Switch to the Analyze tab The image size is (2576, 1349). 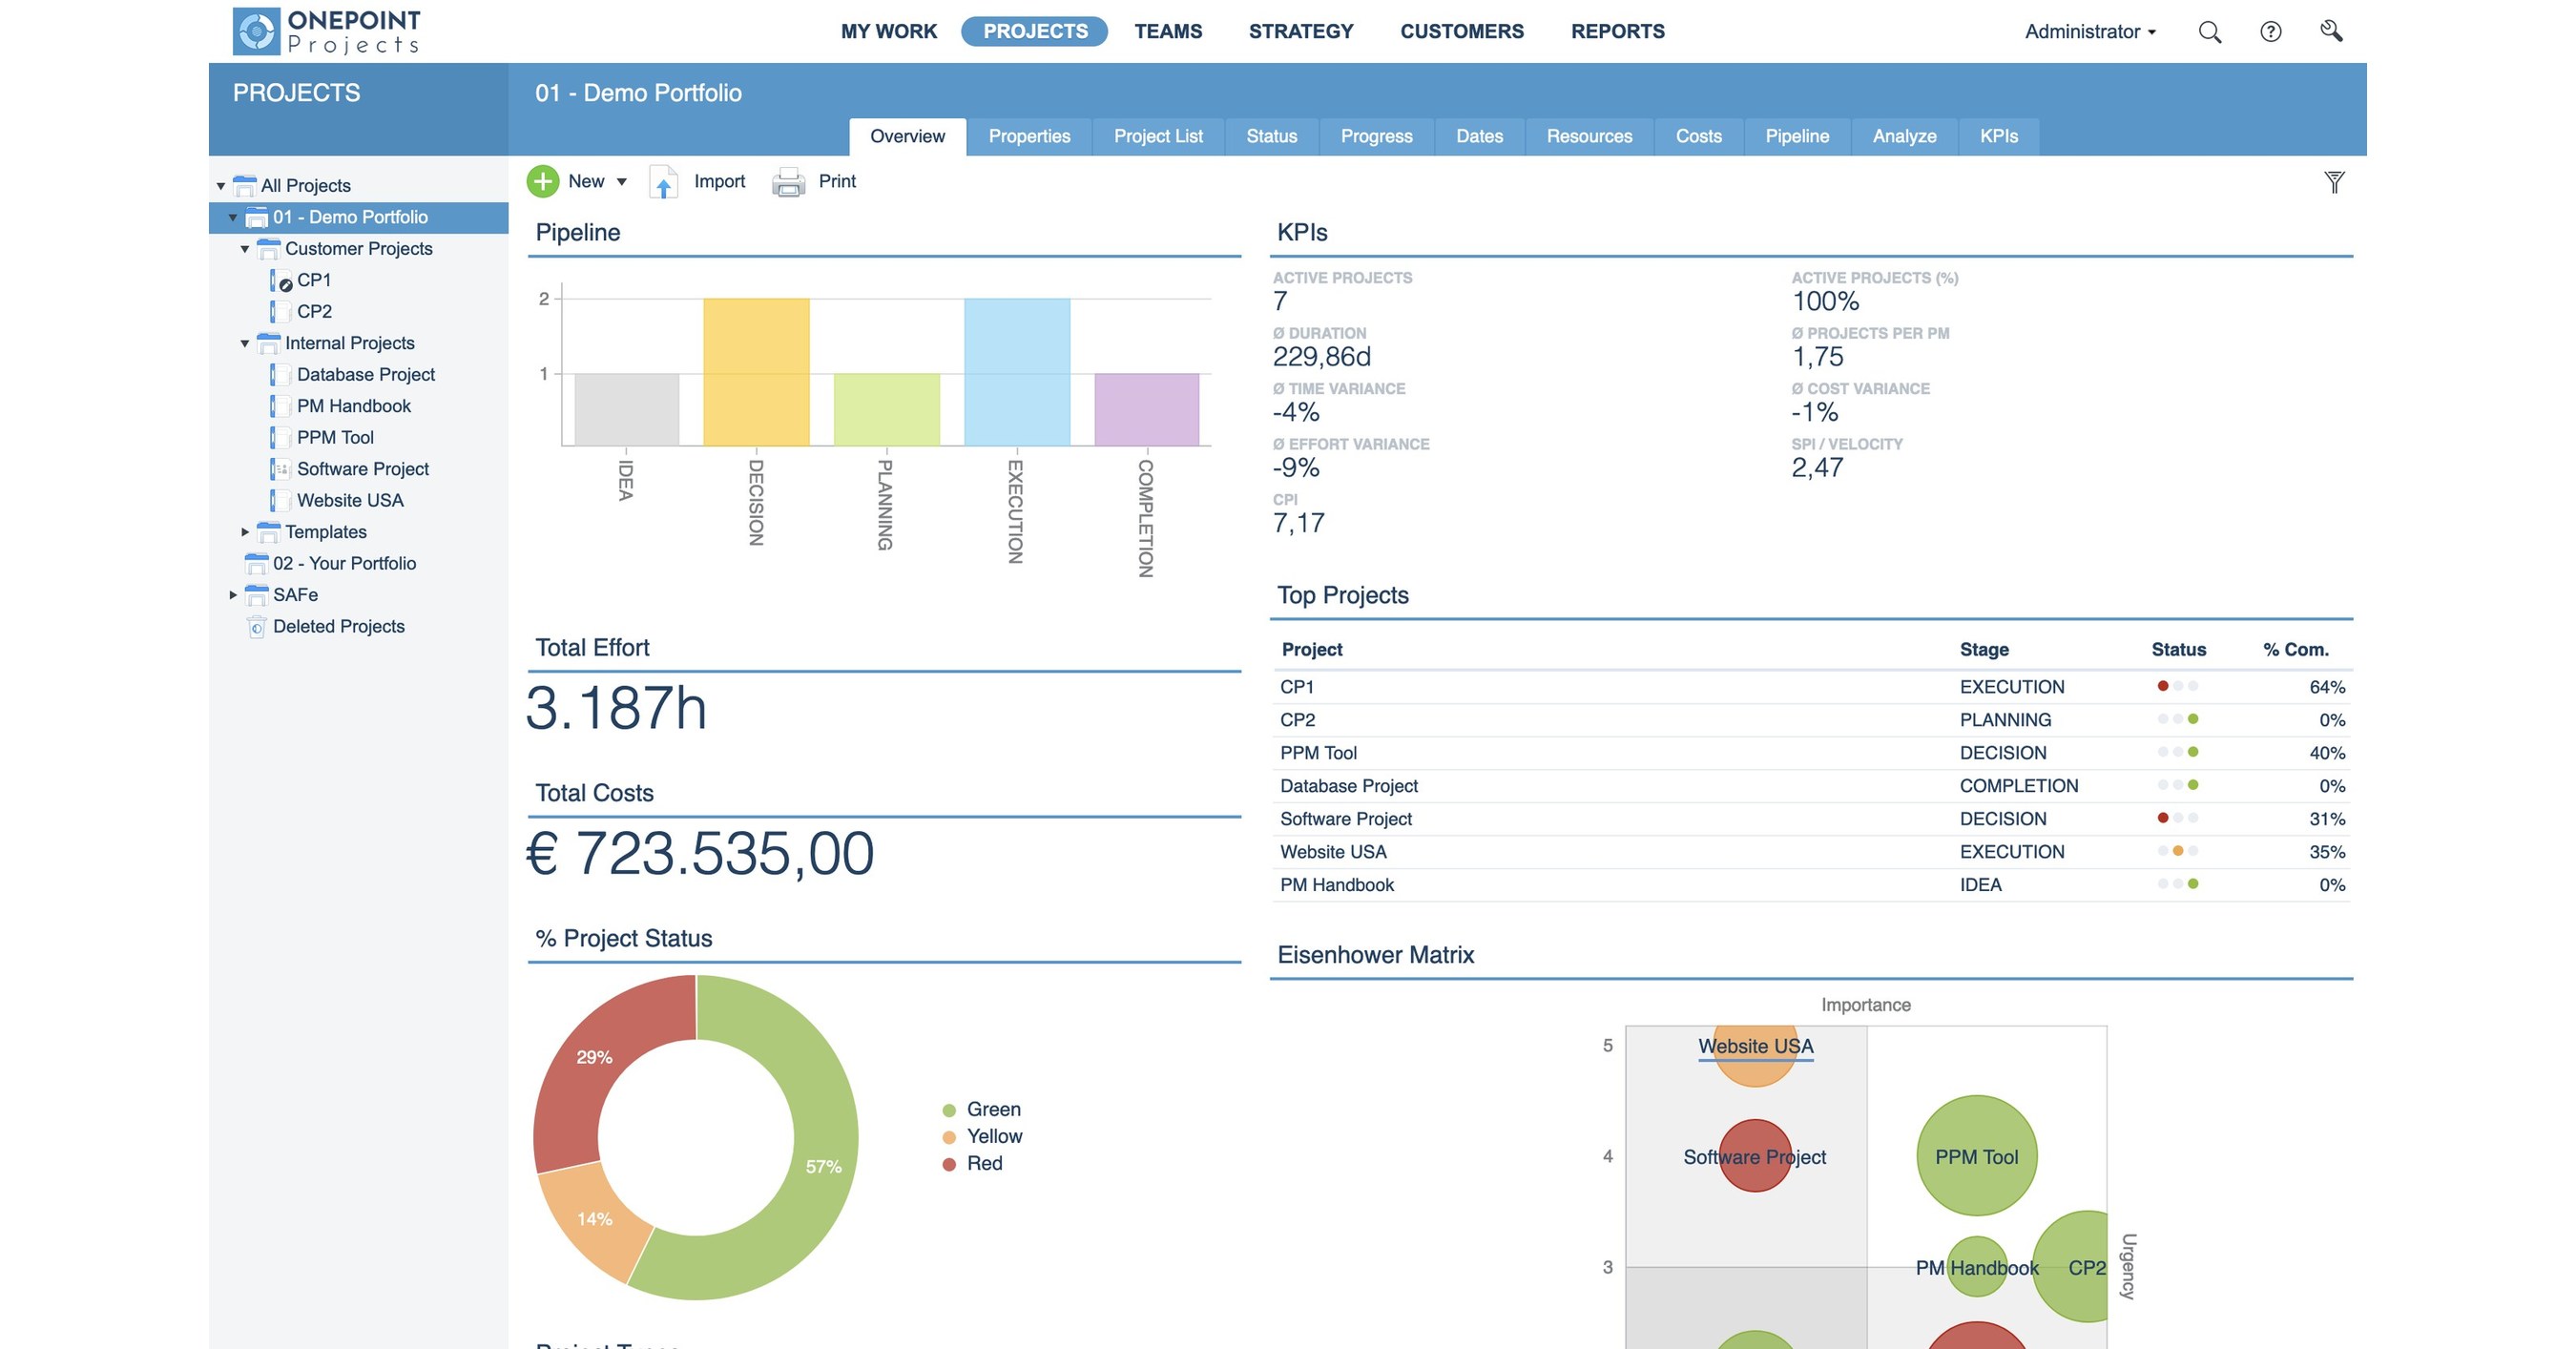point(1904,137)
